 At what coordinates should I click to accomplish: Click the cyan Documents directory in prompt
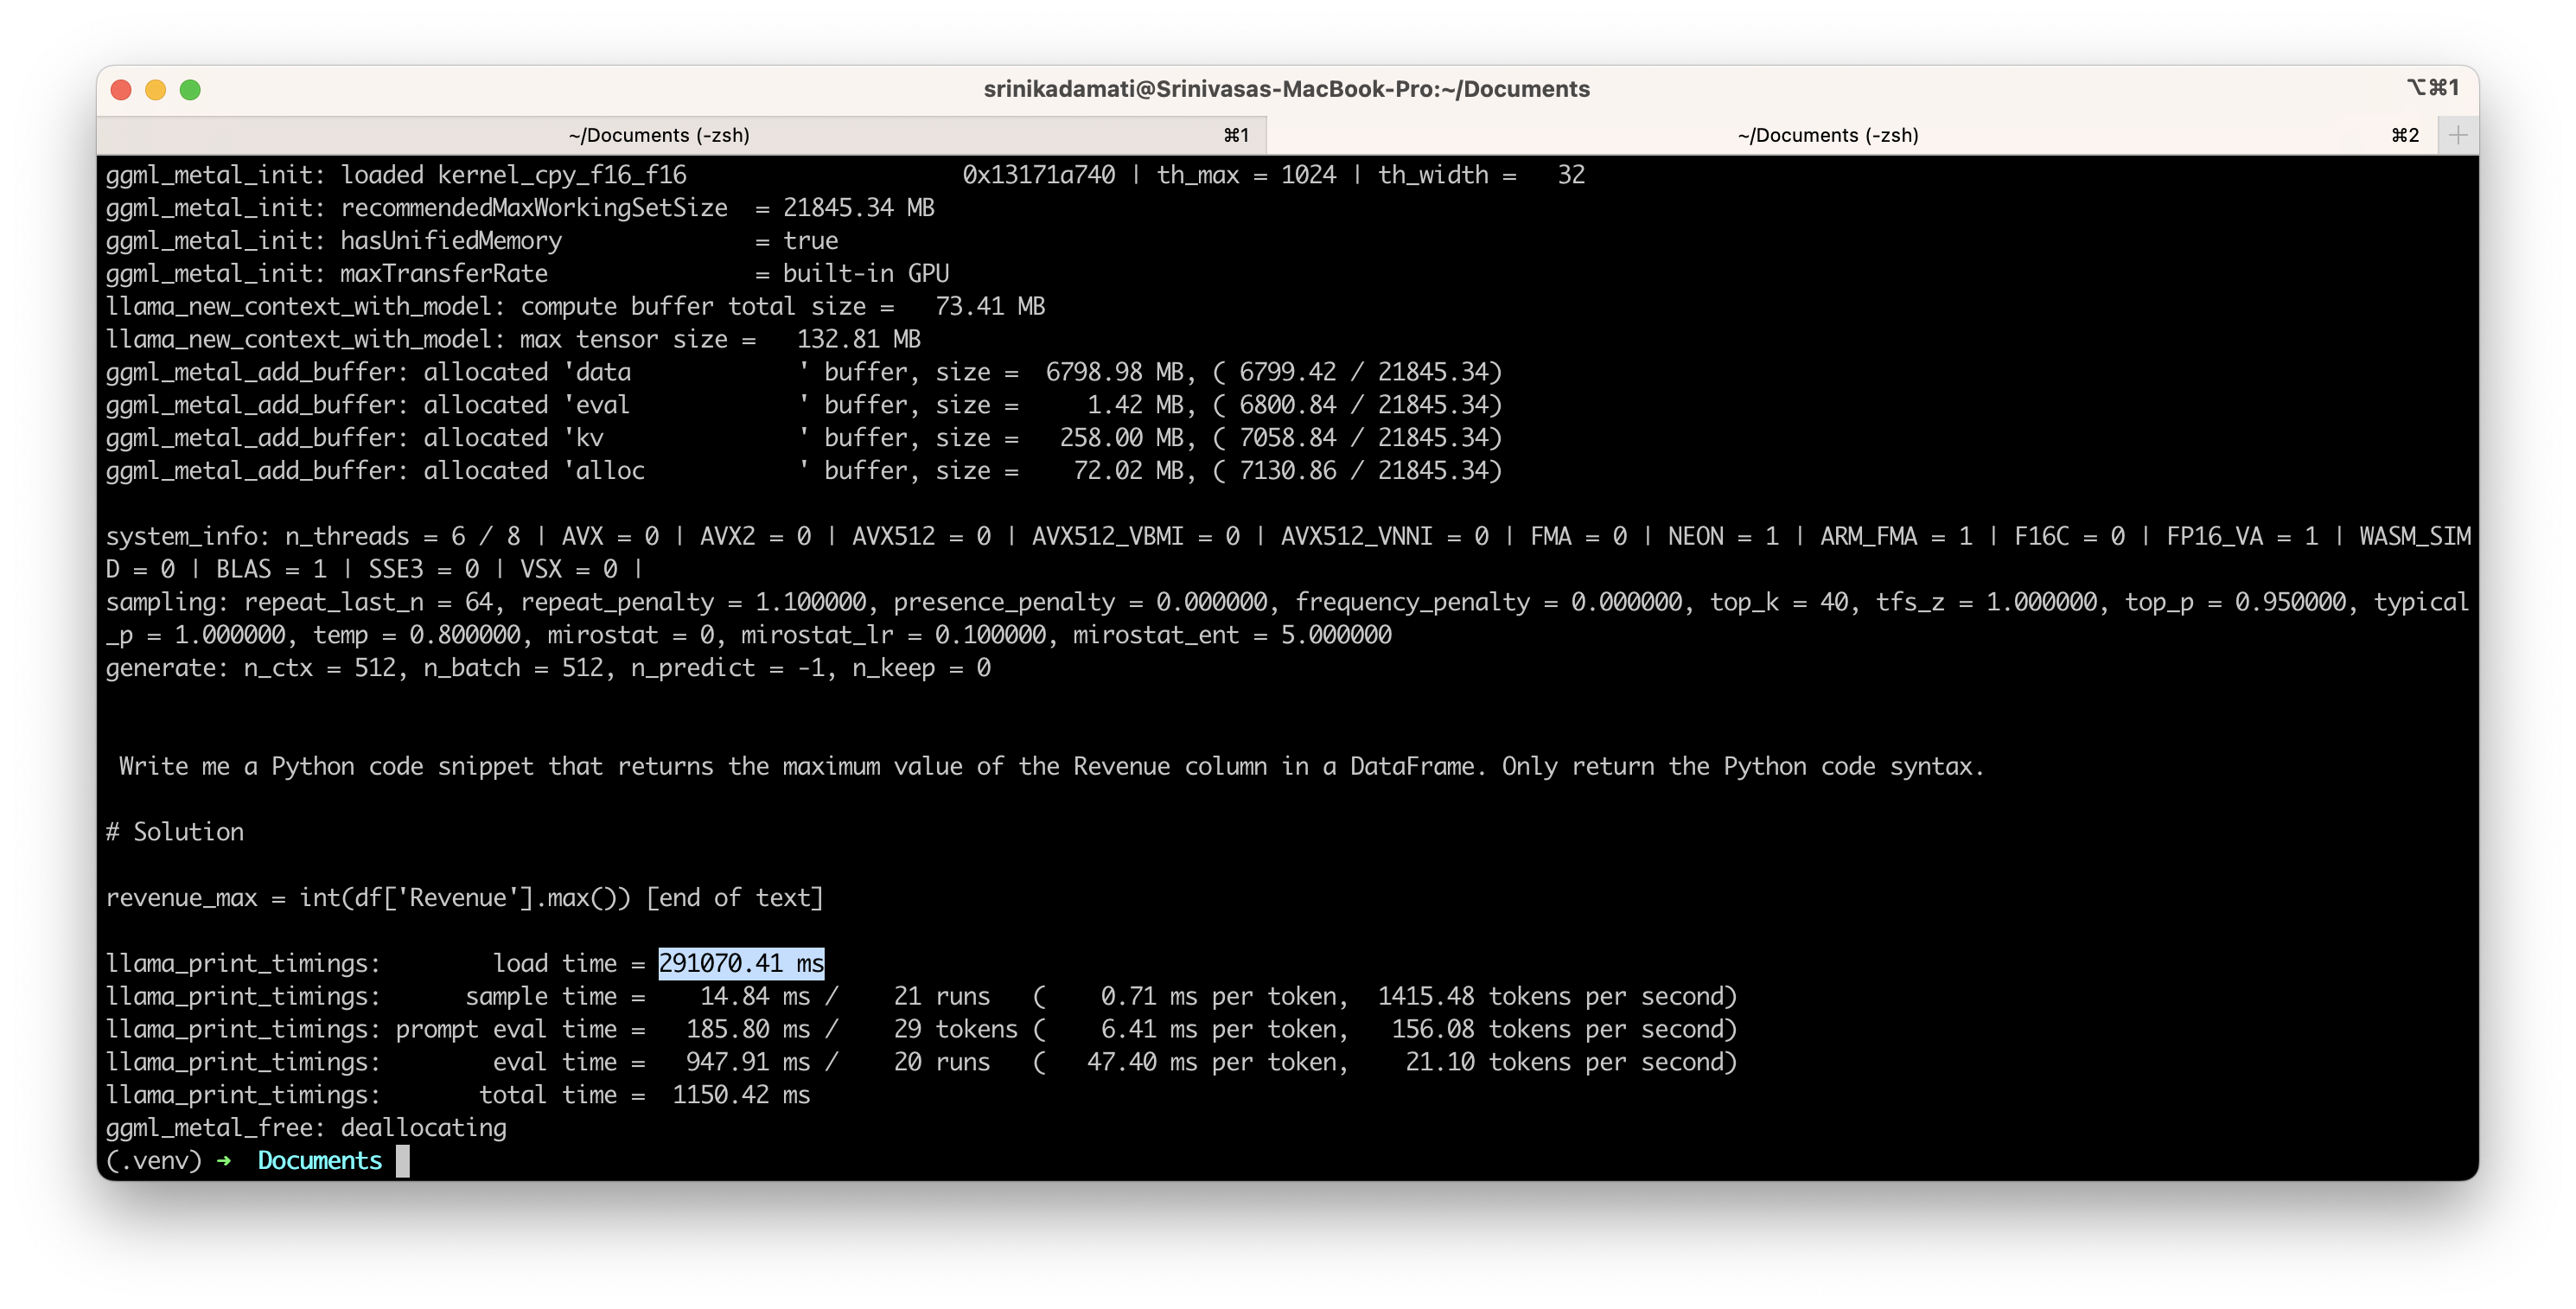pyautogui.click(x=320, y=1160)
